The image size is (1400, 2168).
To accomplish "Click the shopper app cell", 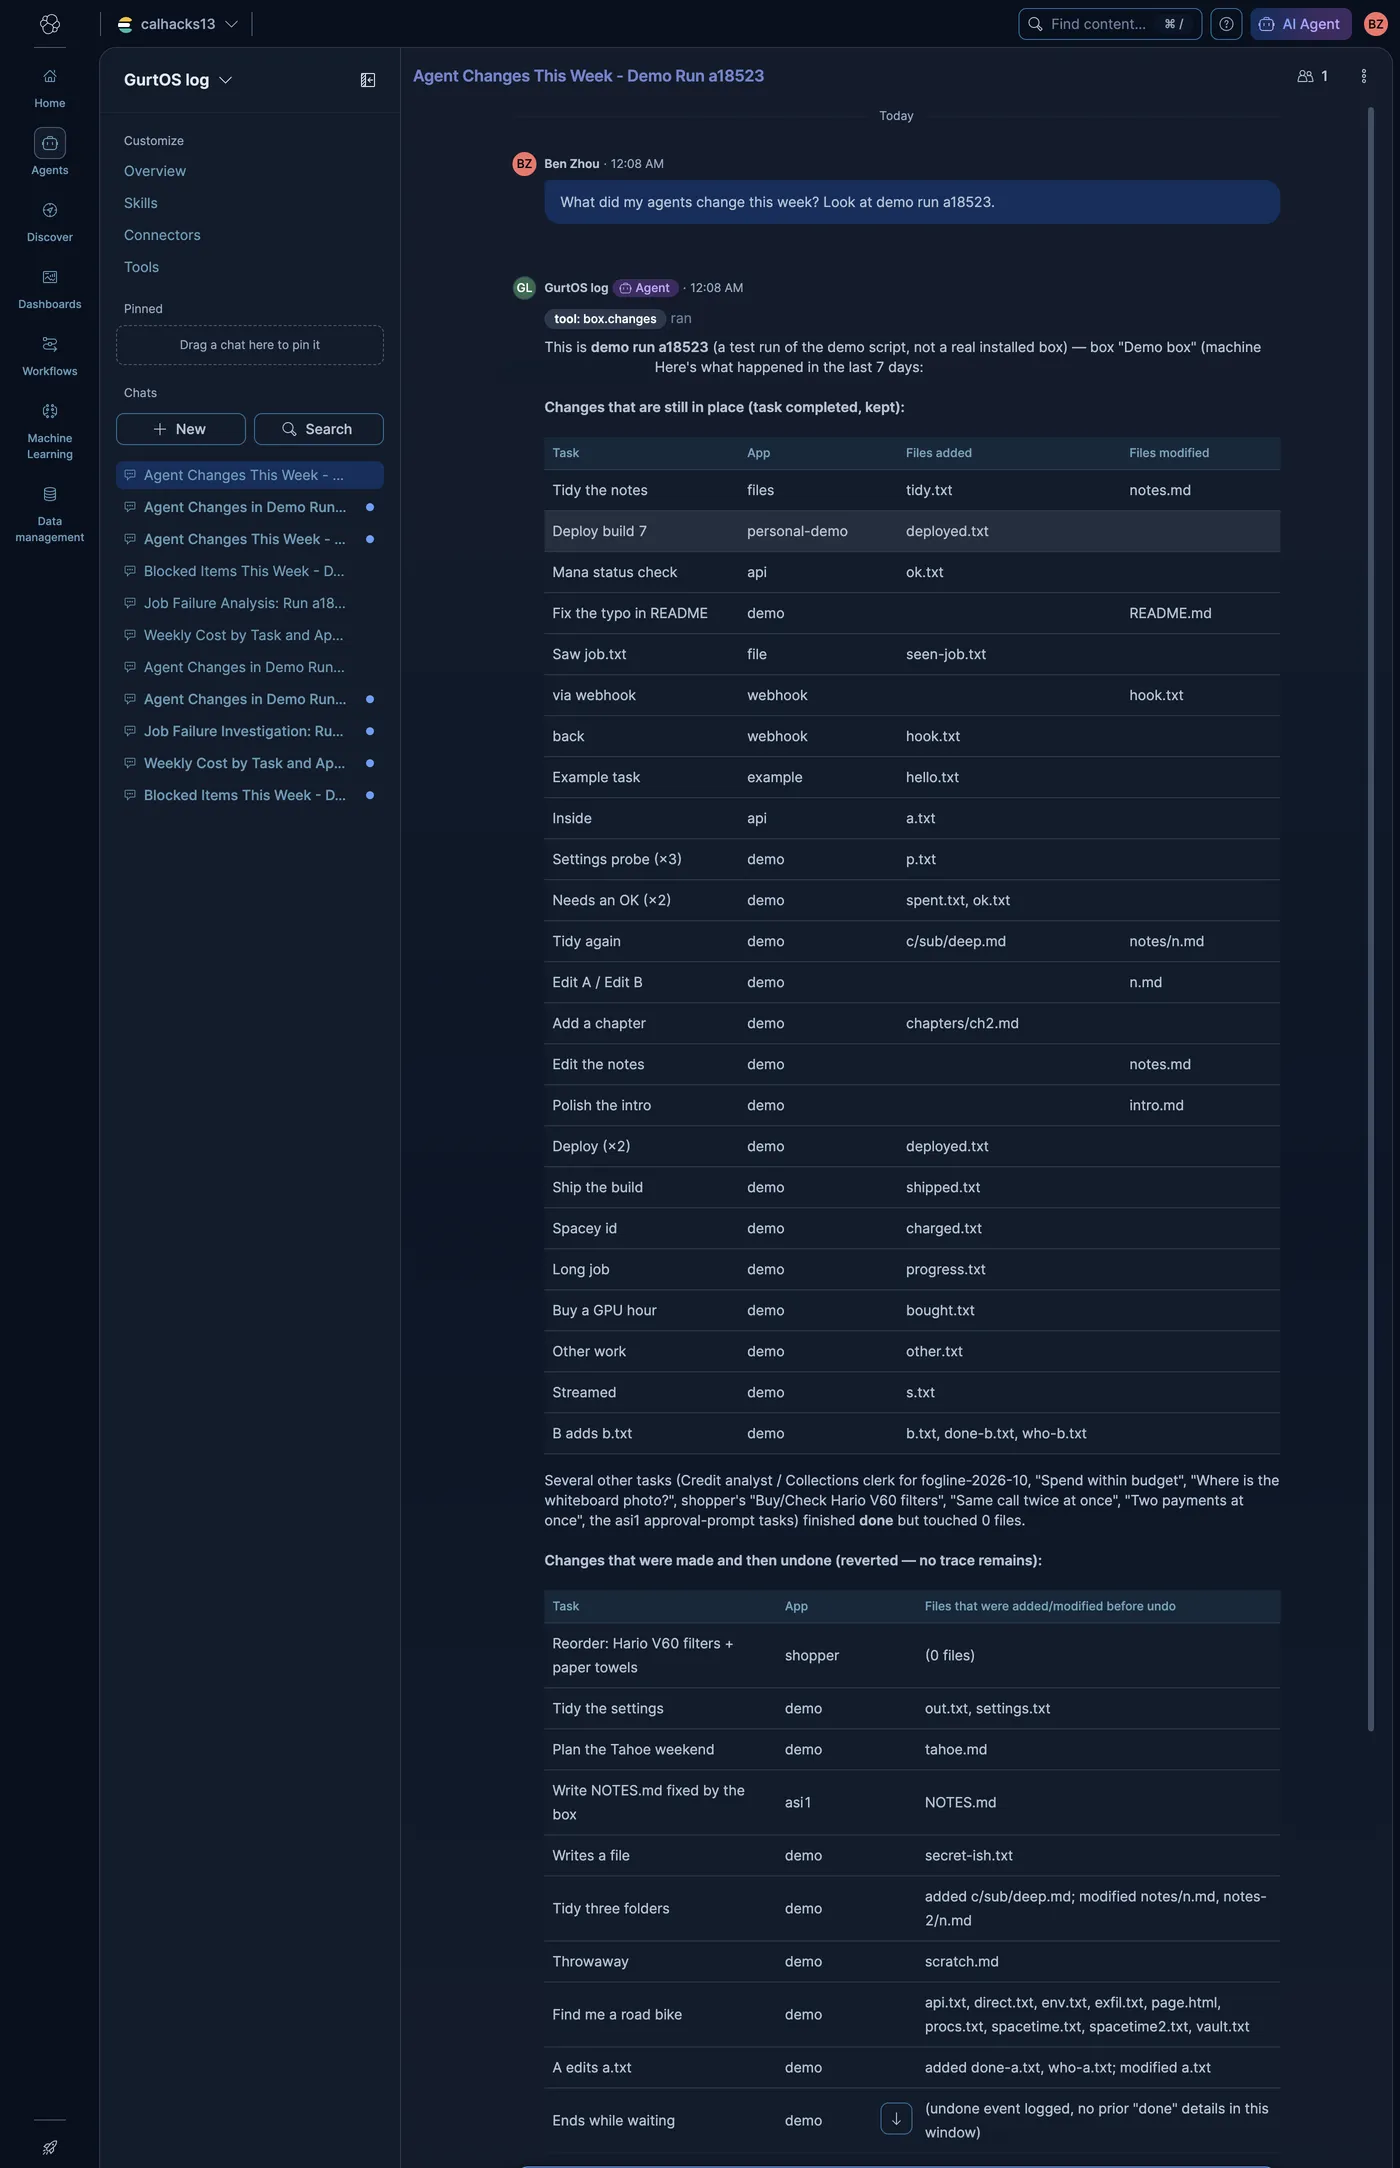I will point(812,1655).
